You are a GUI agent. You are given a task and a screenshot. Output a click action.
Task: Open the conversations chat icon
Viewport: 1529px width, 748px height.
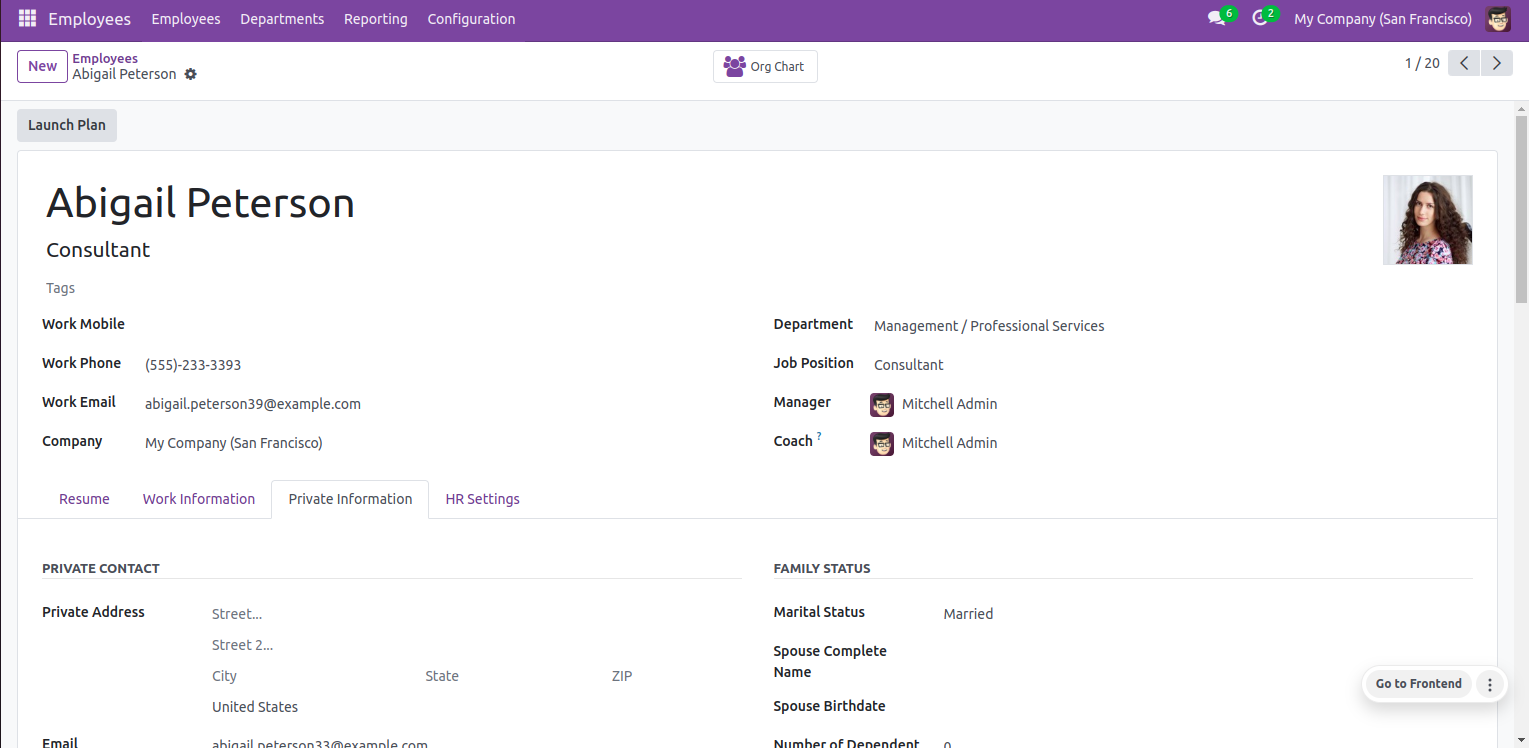point(1217,19)
